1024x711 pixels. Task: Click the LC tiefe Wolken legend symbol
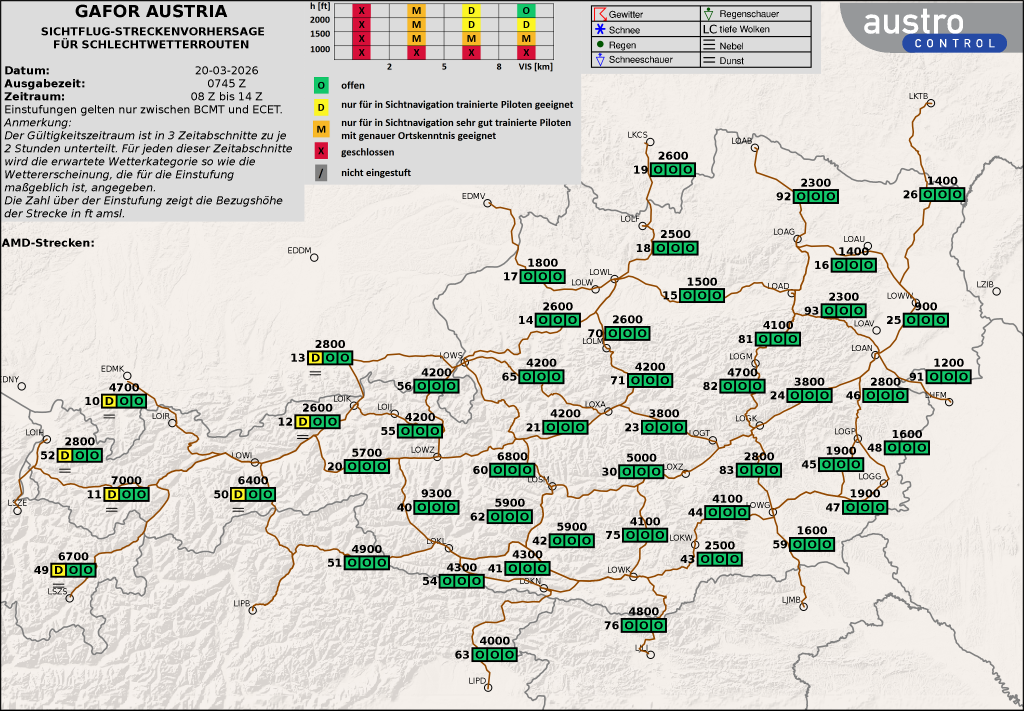coord(709,30)
